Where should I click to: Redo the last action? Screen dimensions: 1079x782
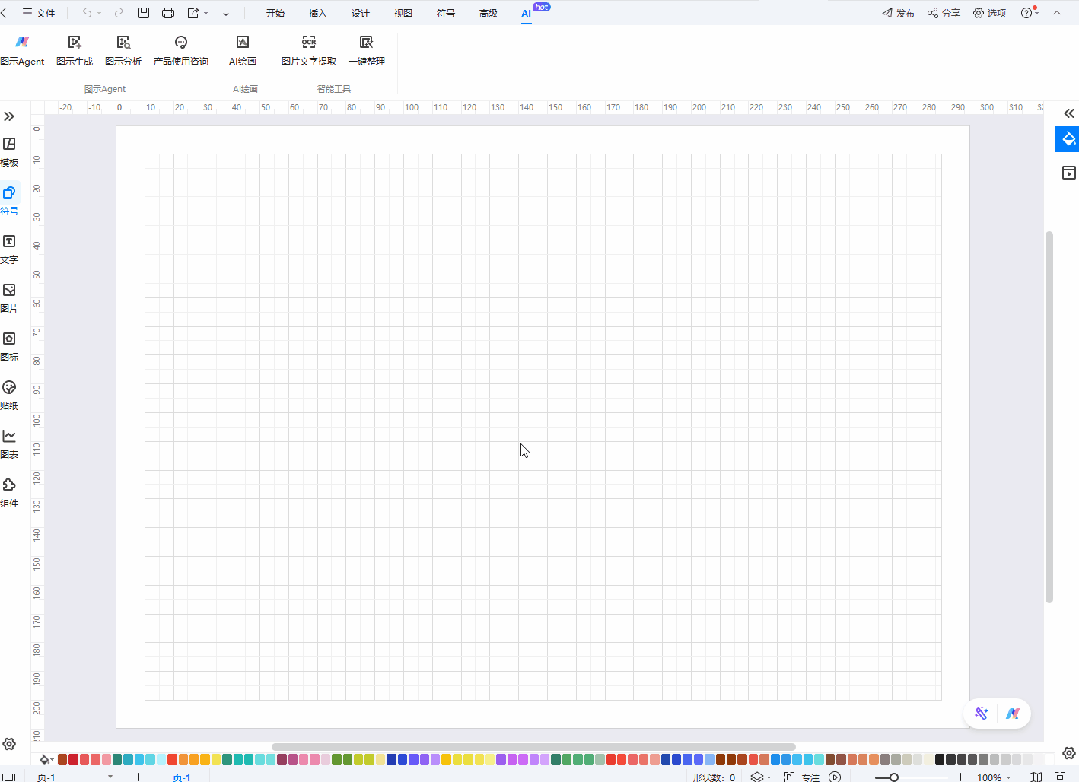pyautogui.click(x=119, y=12)
